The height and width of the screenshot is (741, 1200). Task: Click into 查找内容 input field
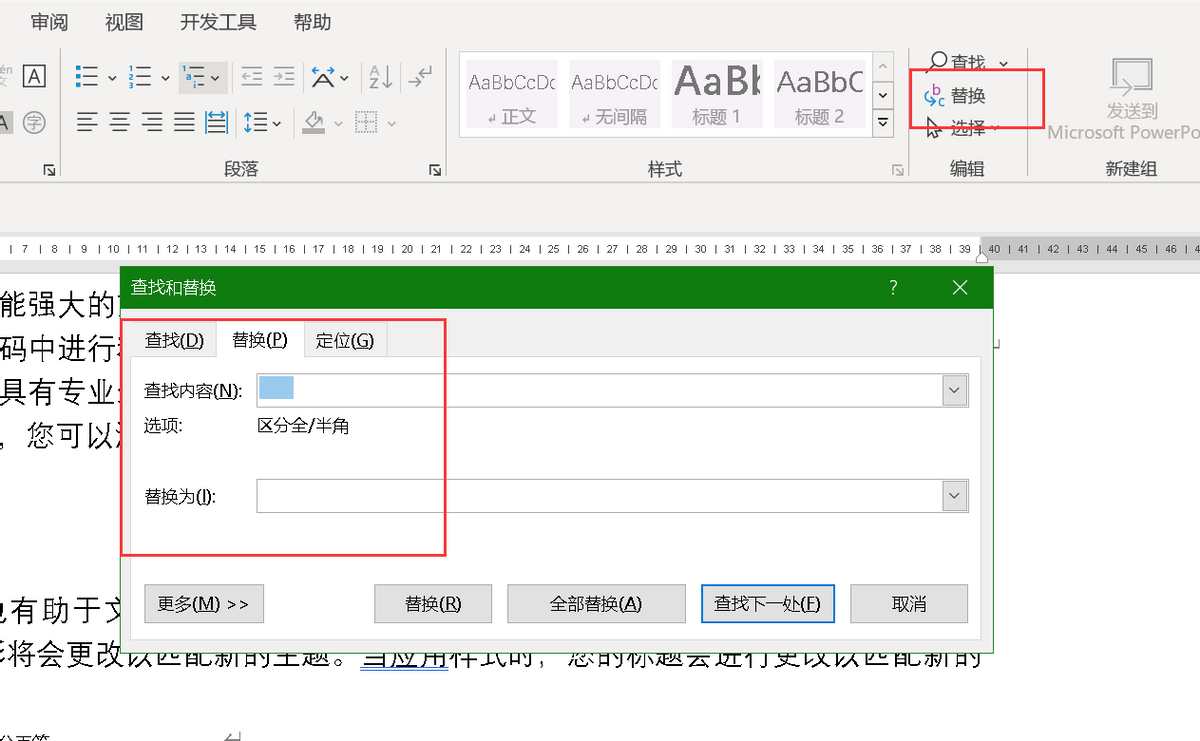pyautogui.click(x=600, y=390)
